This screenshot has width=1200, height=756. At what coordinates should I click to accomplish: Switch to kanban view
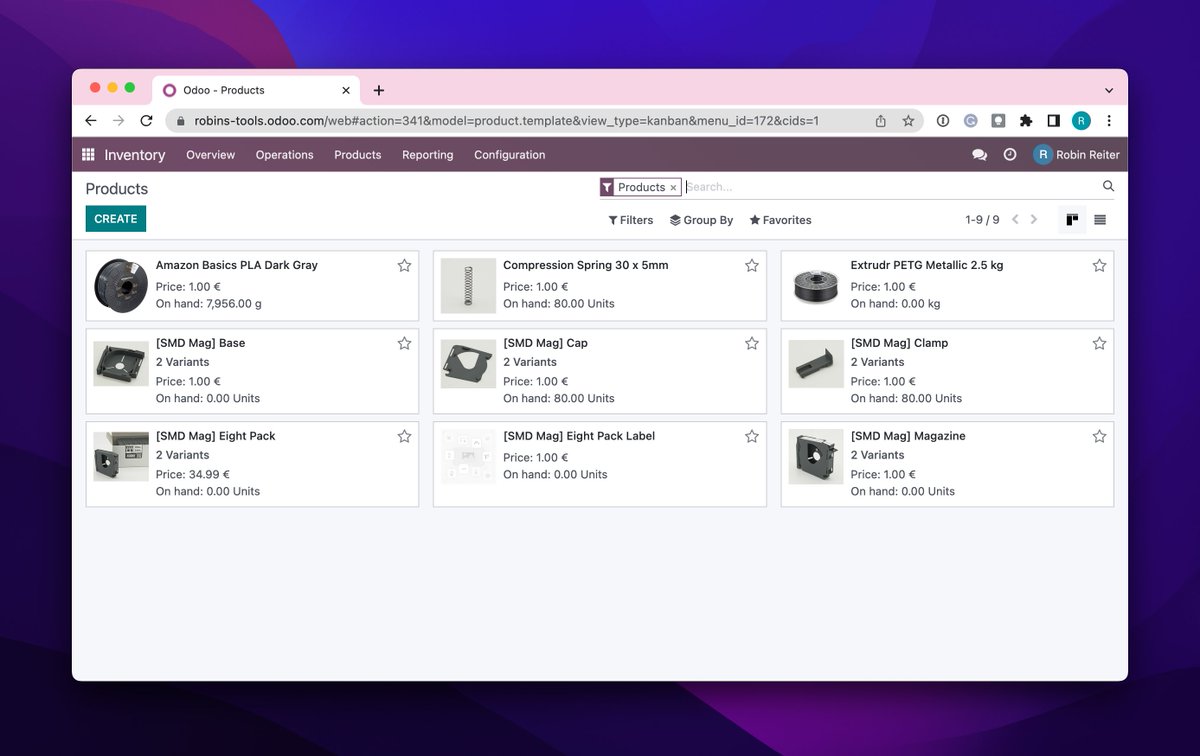tap(1072, 220)
